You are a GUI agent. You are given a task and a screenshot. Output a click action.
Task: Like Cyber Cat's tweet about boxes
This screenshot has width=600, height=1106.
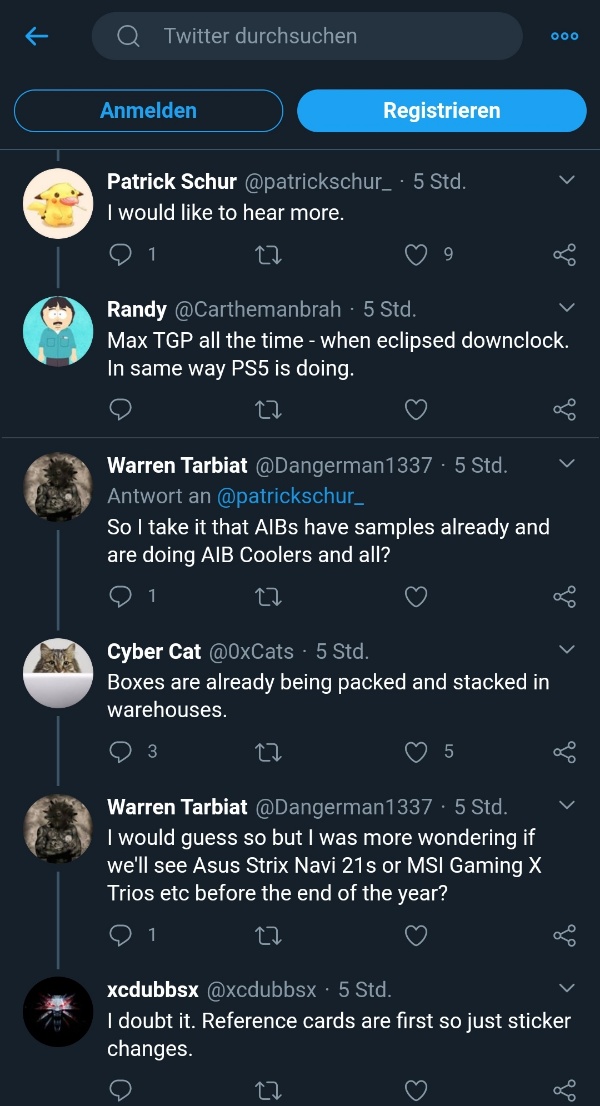pos(416,750)
